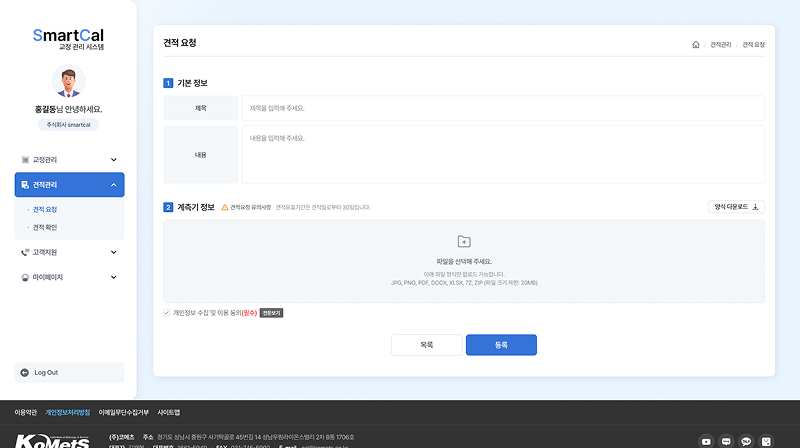Select the 견적 요청 submenu item
Viewport: 800px width, 448px height.
pyautogui.click(x=45, y=210)
